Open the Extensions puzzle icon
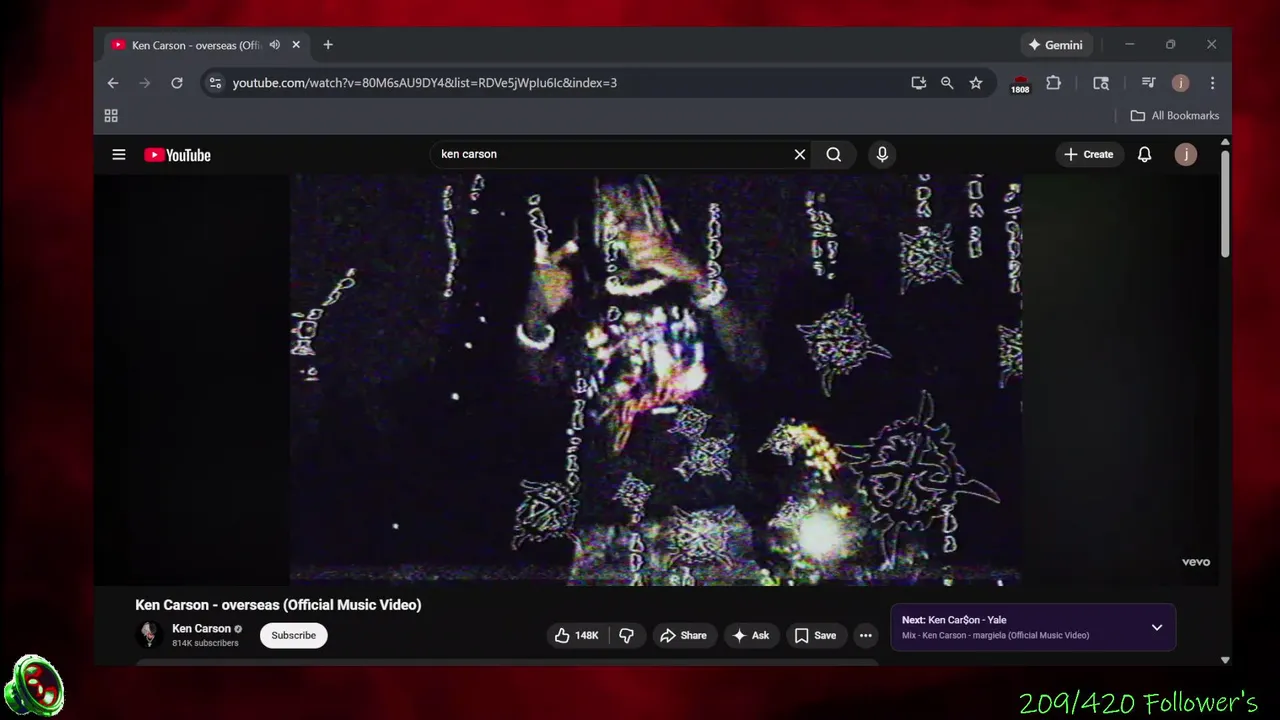This screenshot has width=1280, height=720. pyautogui.click(x=1053, y=83)
